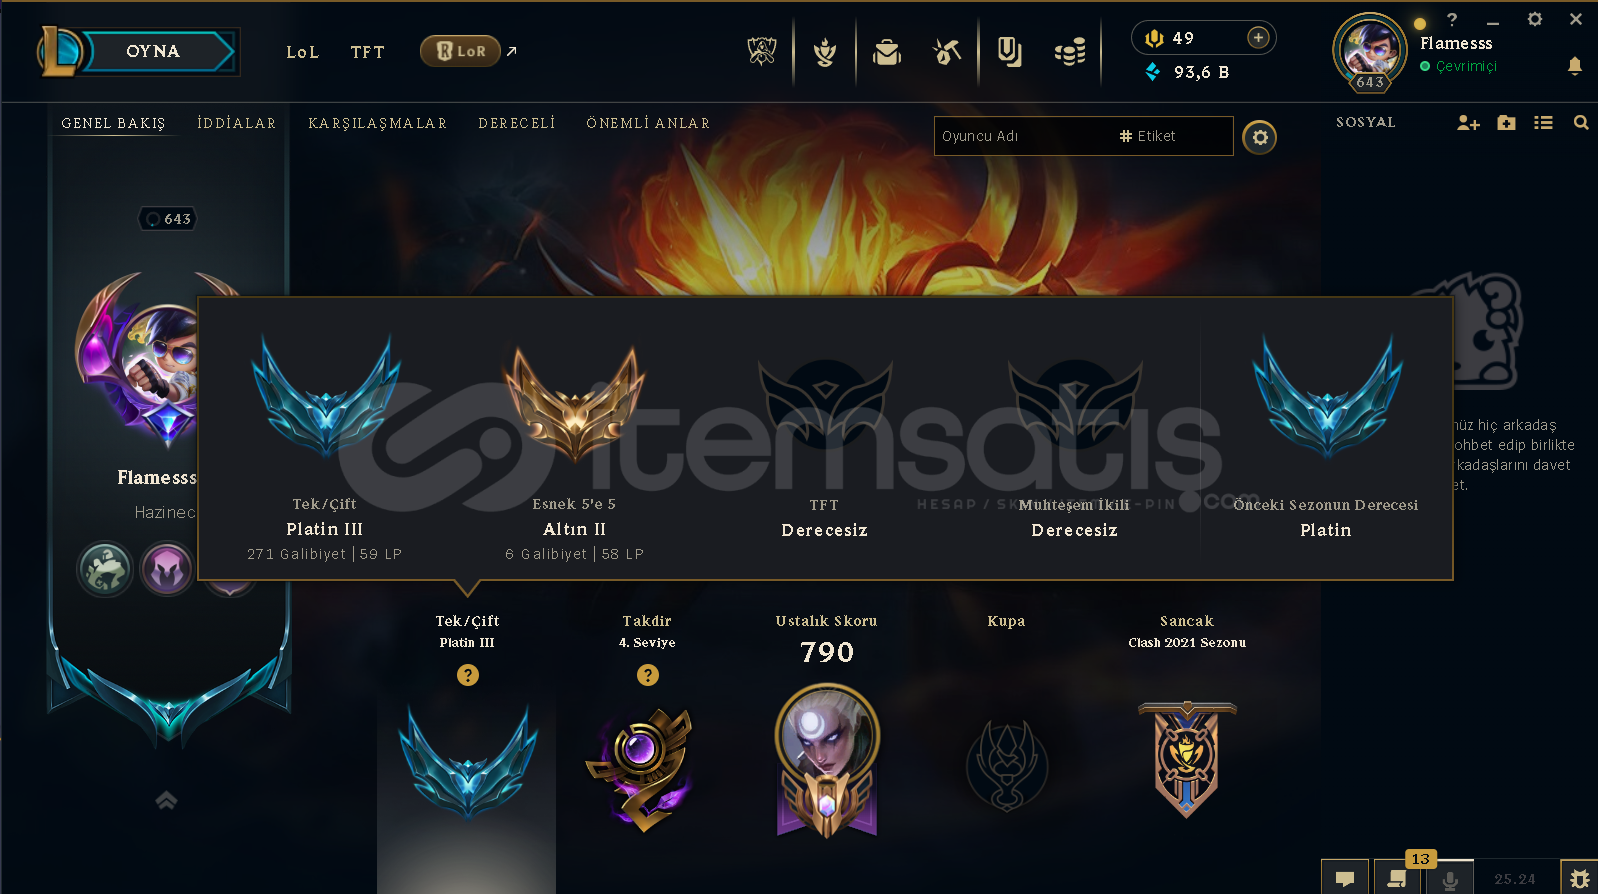Screen dimensions: 1598x894
Task: Open the Clash trophy icon in top bar
Action: [x=762, y=51]
